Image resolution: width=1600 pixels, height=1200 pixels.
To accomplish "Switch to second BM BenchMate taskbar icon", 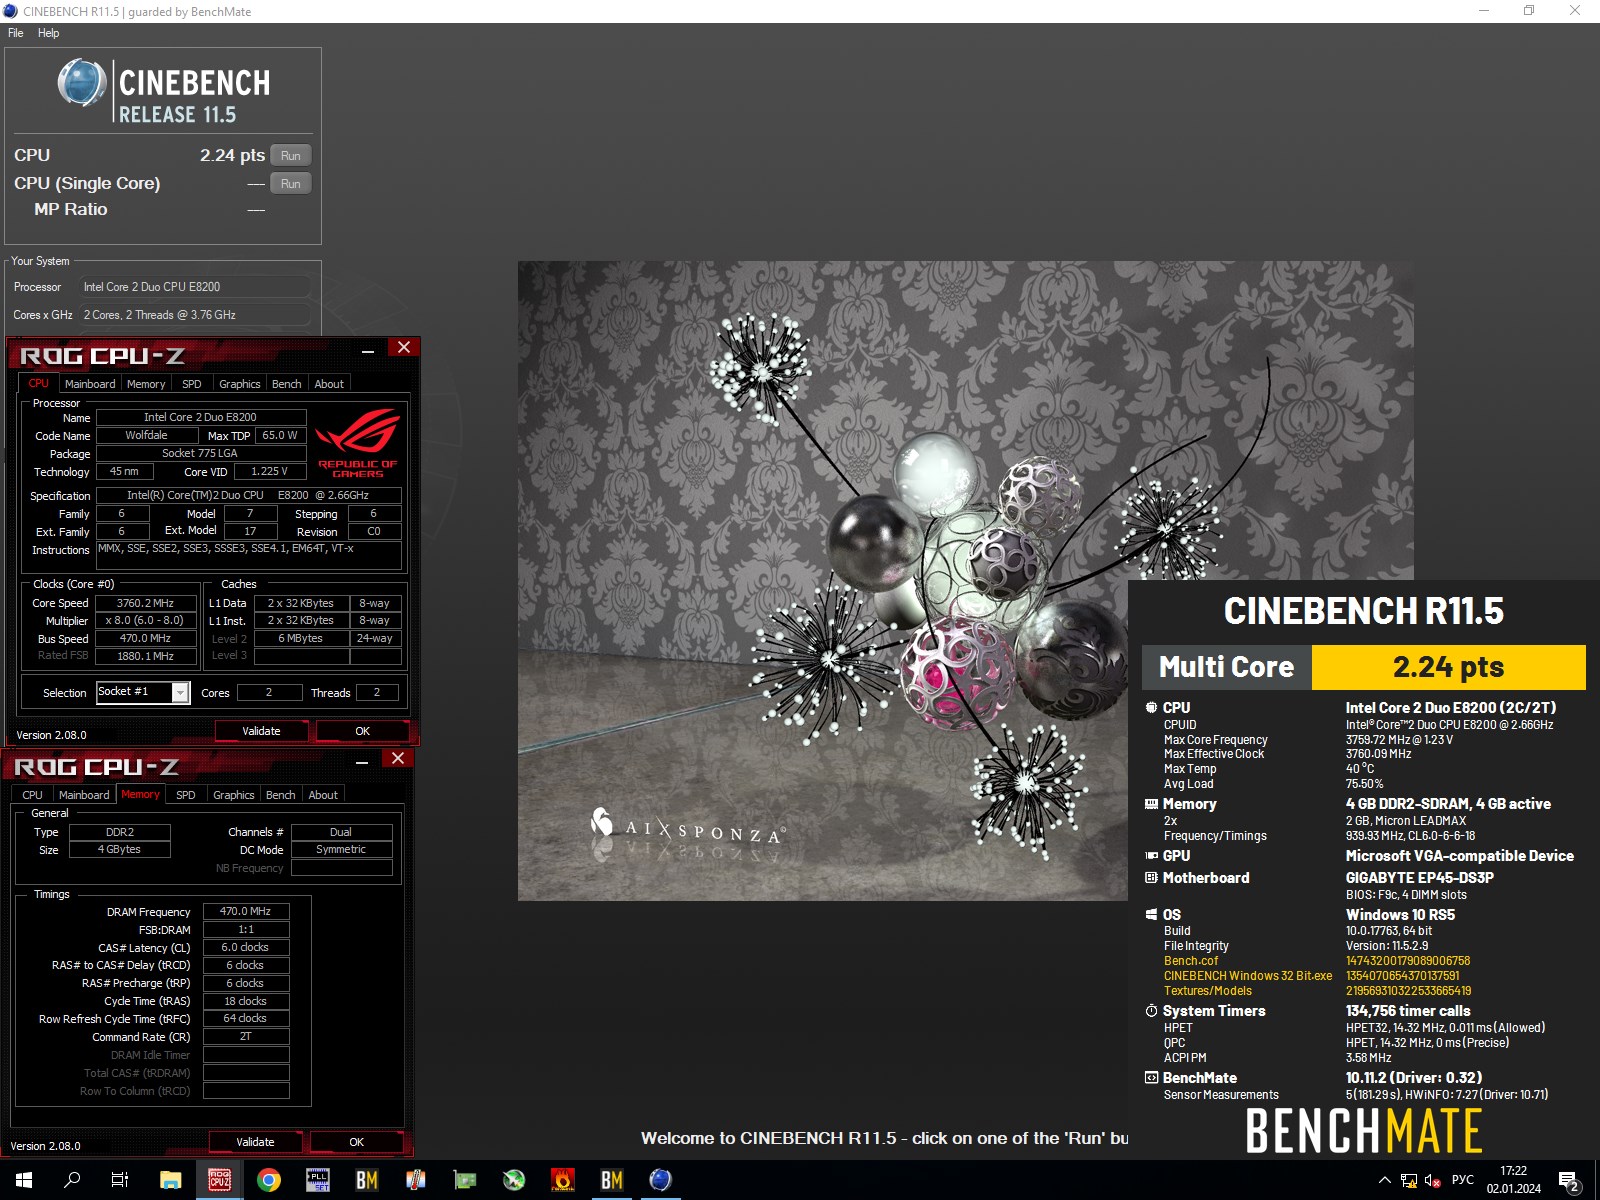I will [x=612, y=1180].
